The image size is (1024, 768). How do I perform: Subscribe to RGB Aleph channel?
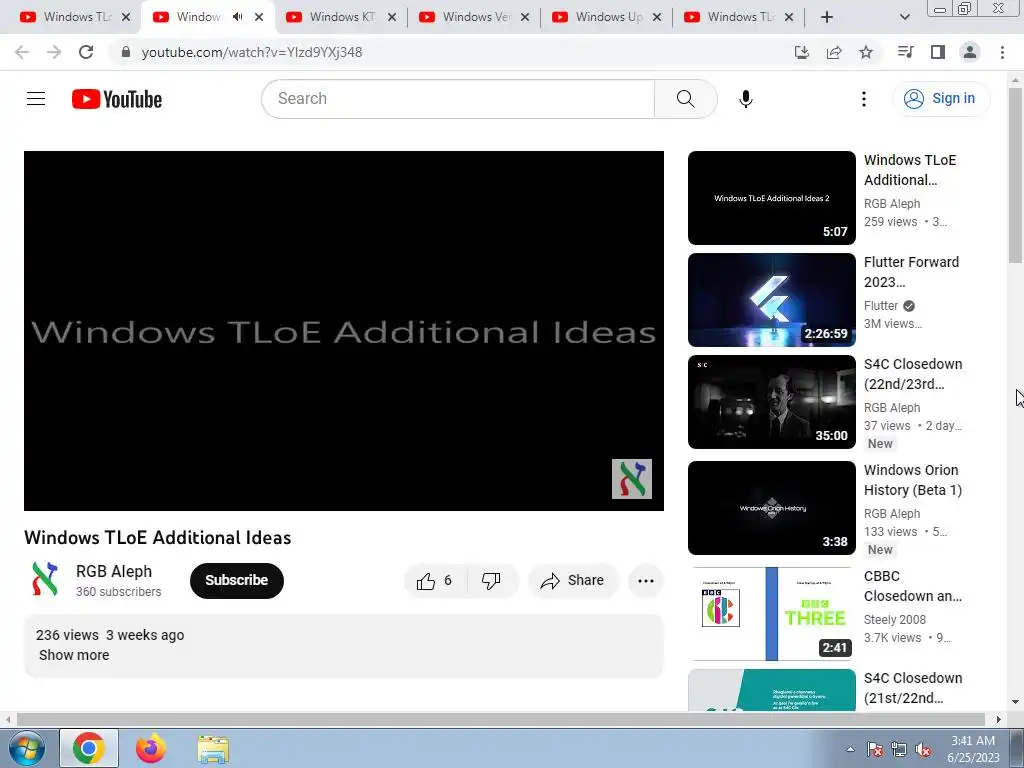pyautogui.click(x=236, y=581)
